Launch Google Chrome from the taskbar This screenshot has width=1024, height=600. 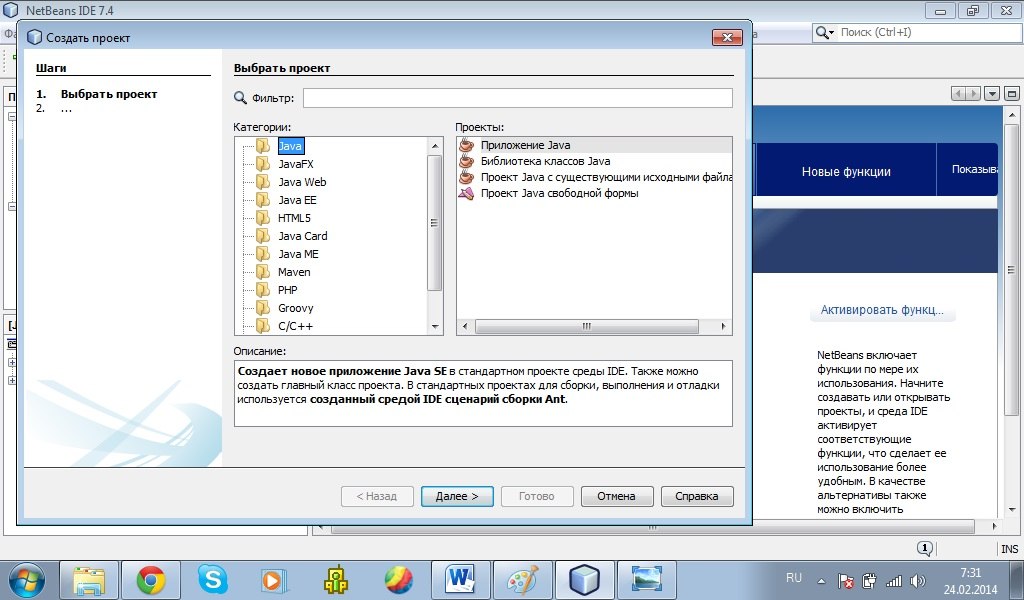pyautogui.click(x=151, y=580)
